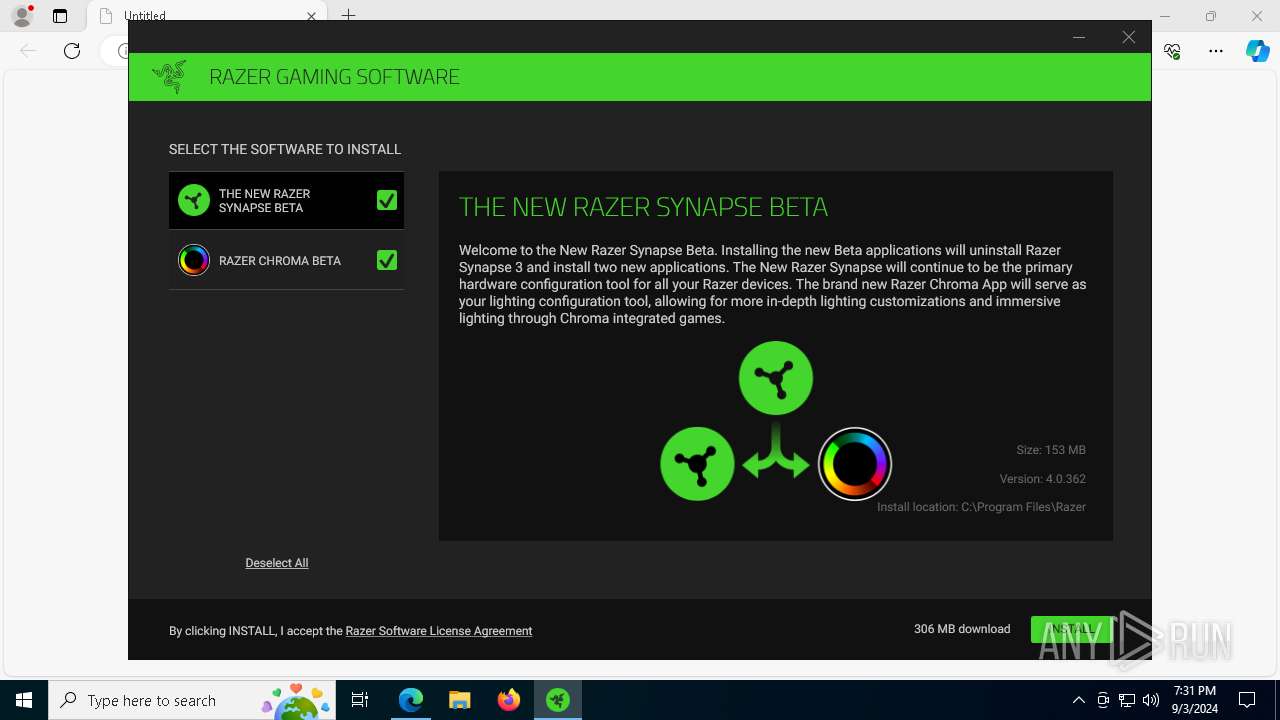This screenshot has height=720, width=1280.
Task: Open Firefox from taskbar
Action: 509,700
